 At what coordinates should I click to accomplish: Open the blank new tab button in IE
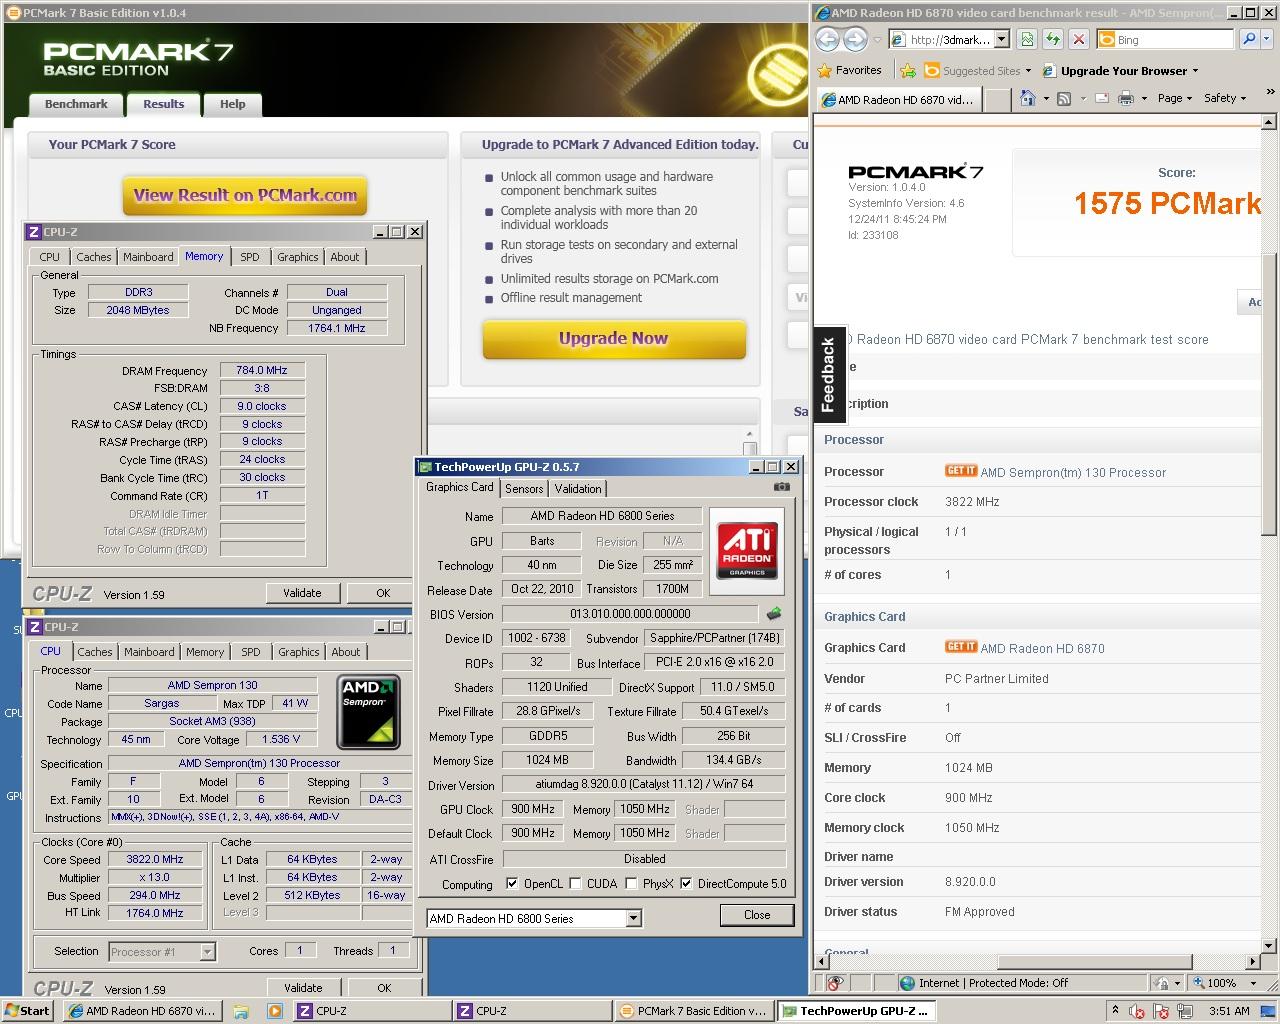tap(997, 99)
